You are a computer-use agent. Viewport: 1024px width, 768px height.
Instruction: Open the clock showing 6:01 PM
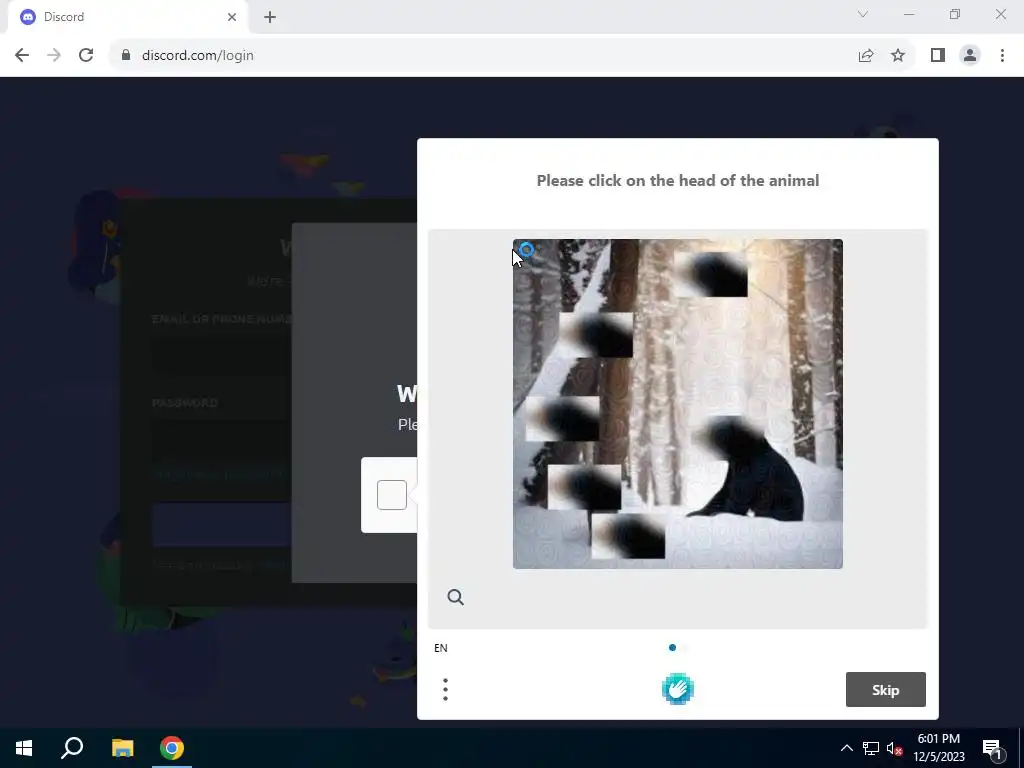[938, 748]
